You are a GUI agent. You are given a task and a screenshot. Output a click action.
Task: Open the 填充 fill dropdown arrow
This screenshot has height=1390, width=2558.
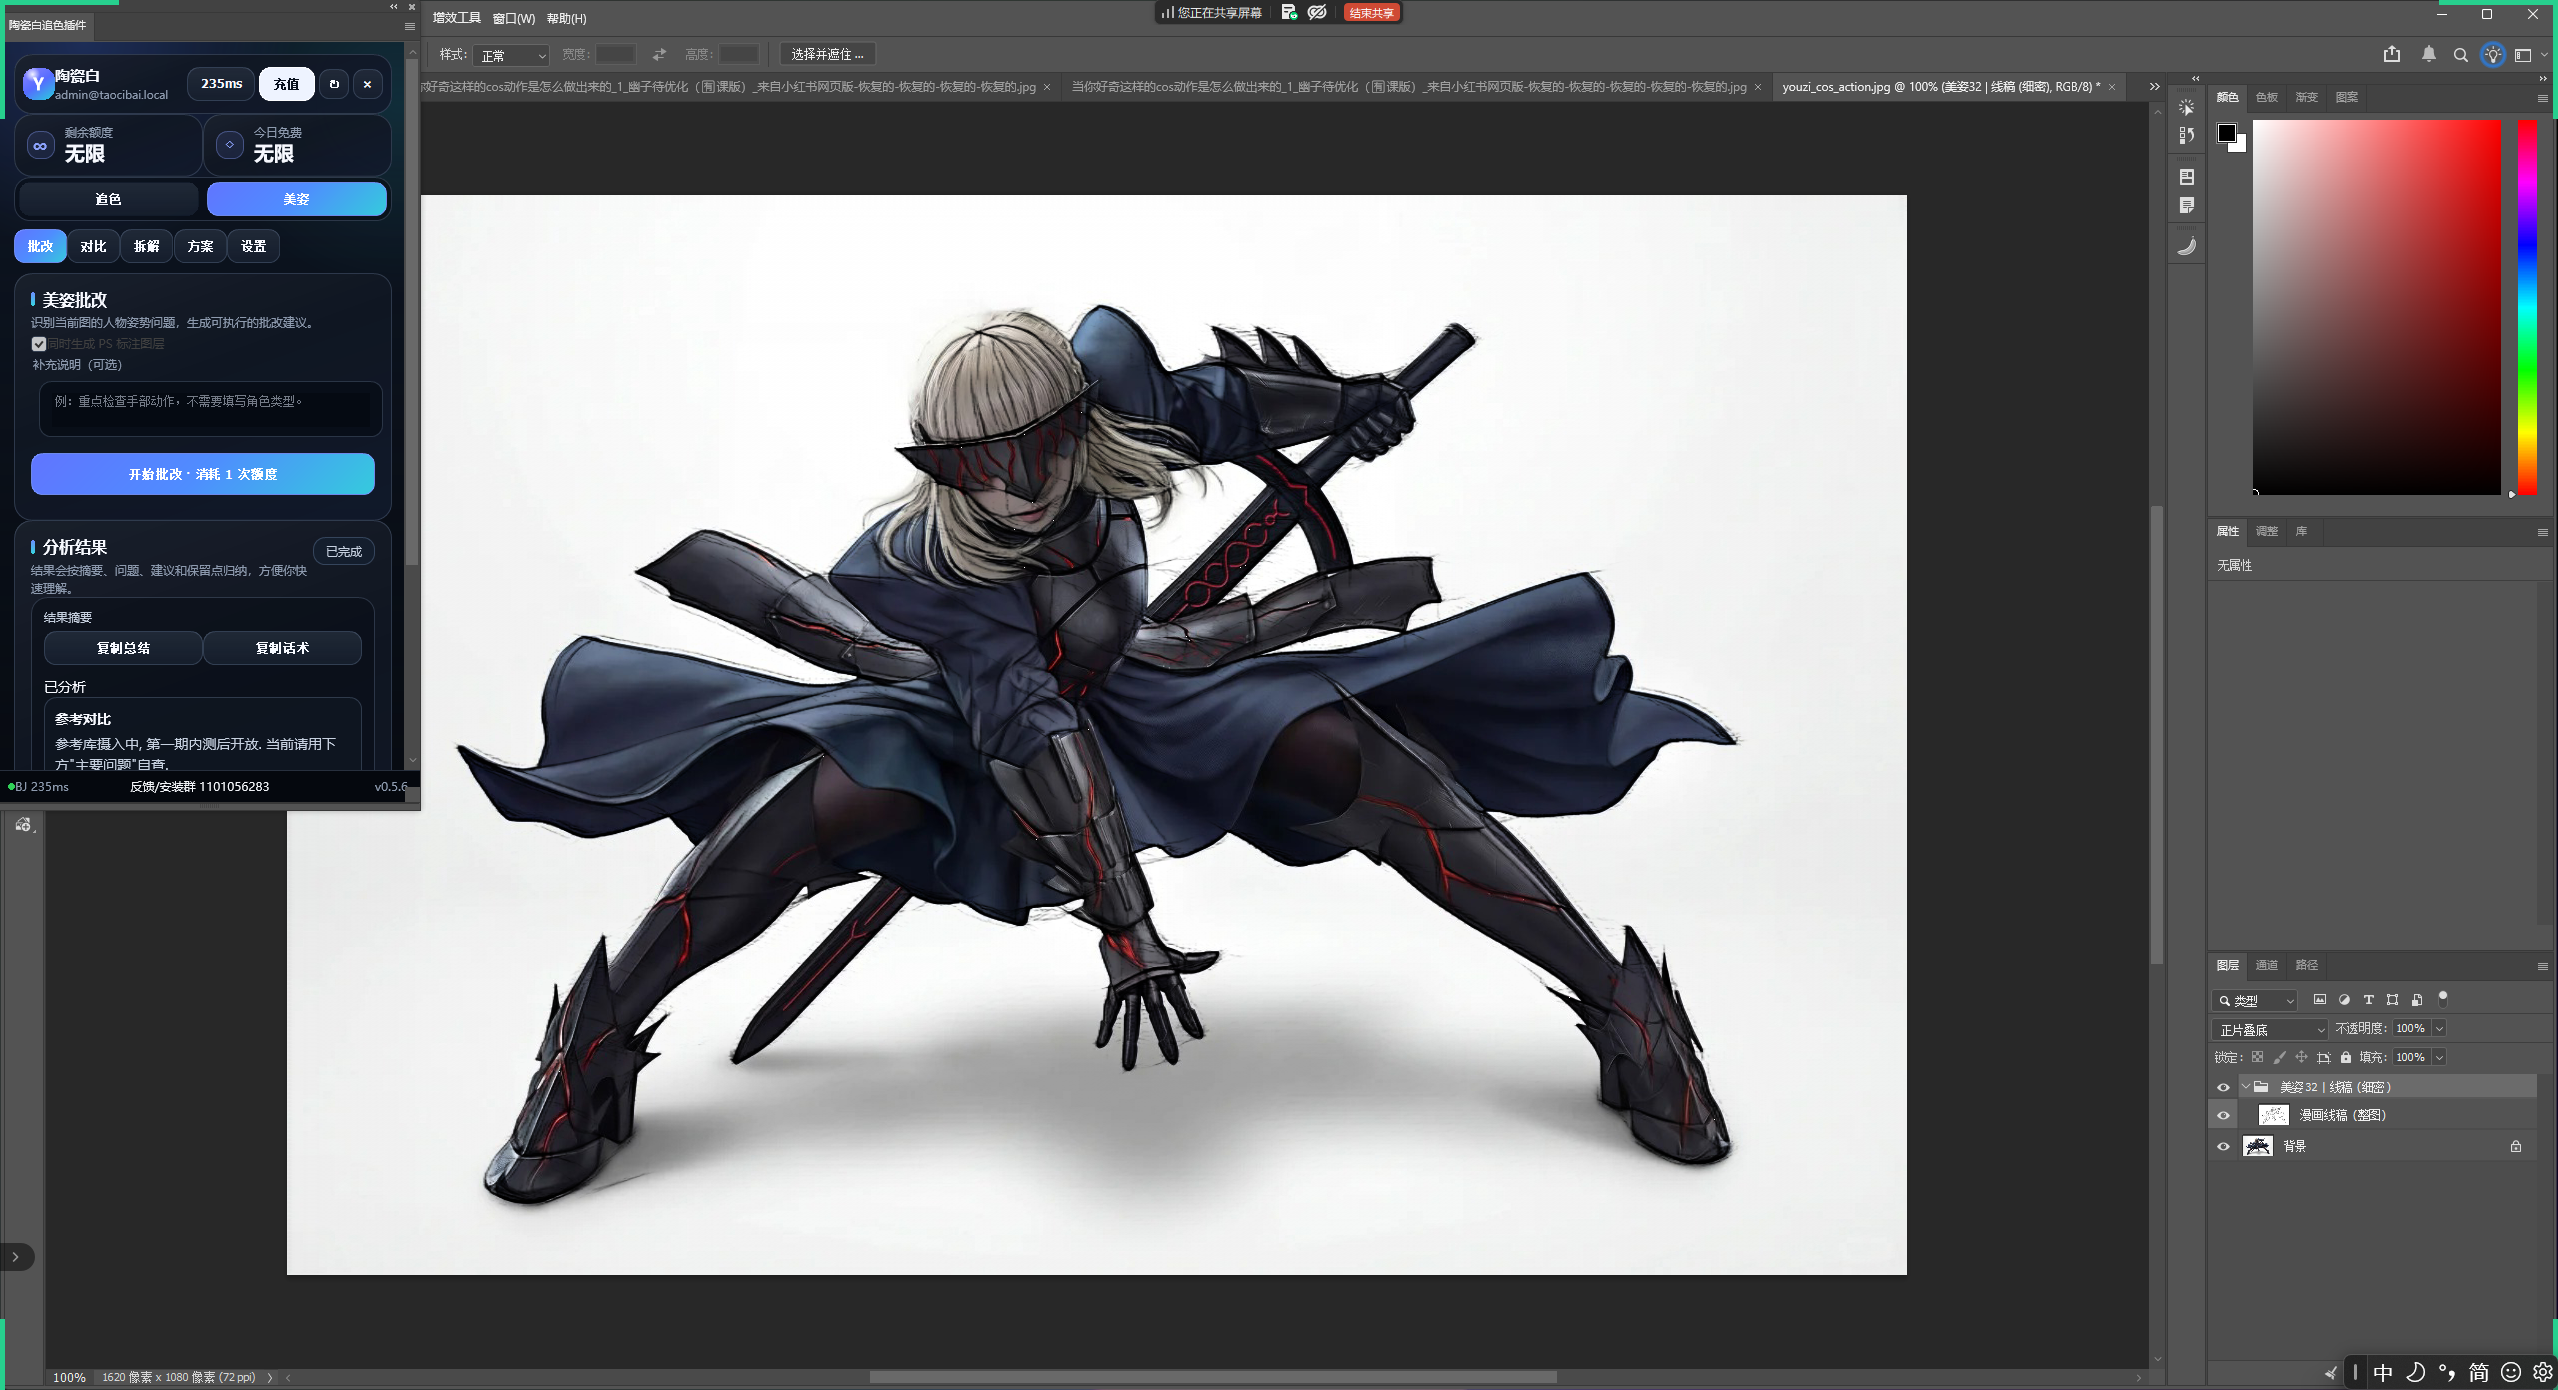(2439, 1057)
